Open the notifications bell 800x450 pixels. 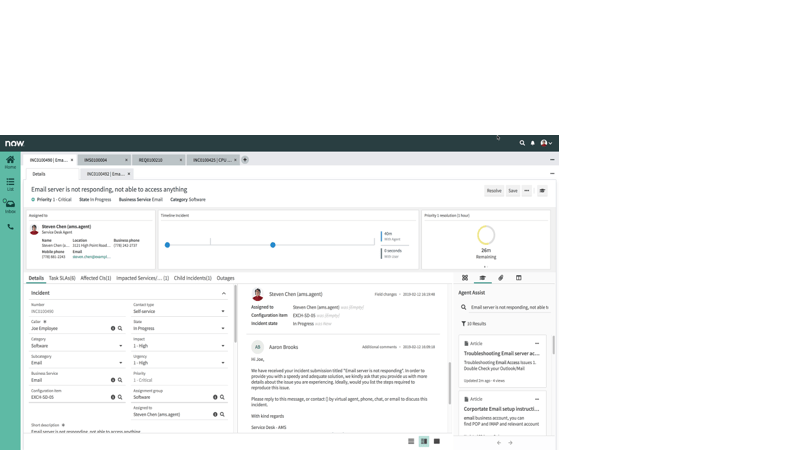(533, 143)
